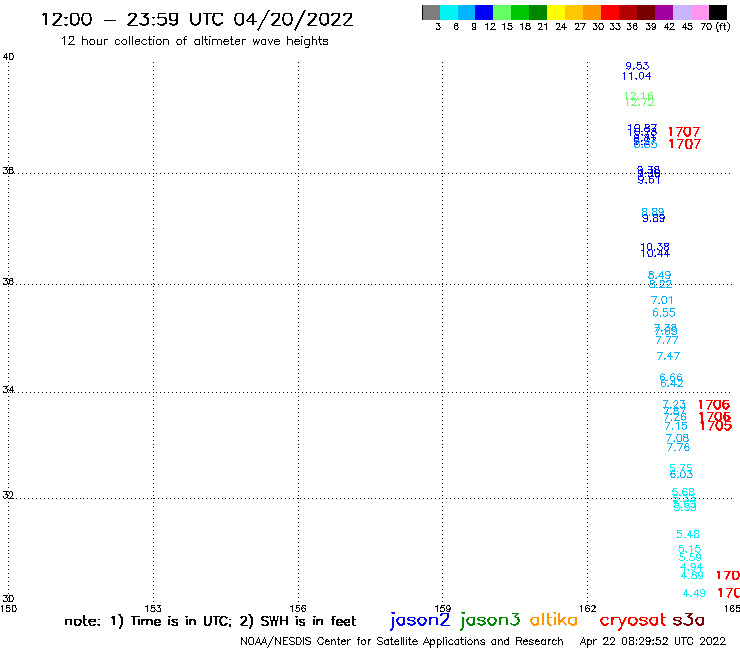Select the altika satellite legend label
The height and width of the screenshot is (650, 740).
pos(553,620)
